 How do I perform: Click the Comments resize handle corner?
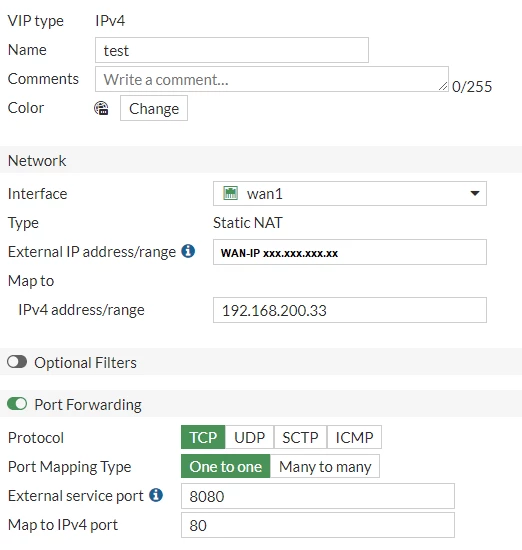click(x=443, y=86)
